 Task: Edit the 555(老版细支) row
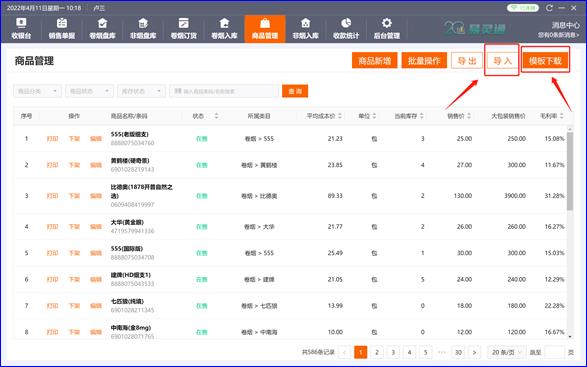pyautogui.click(x=96, y=139)
